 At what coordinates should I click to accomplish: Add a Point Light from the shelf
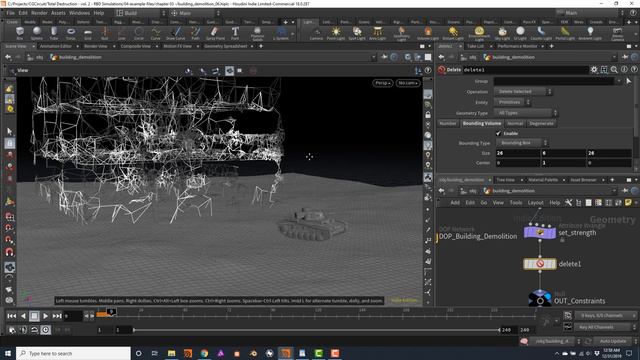pyautogui.click(x=336, y=33)
